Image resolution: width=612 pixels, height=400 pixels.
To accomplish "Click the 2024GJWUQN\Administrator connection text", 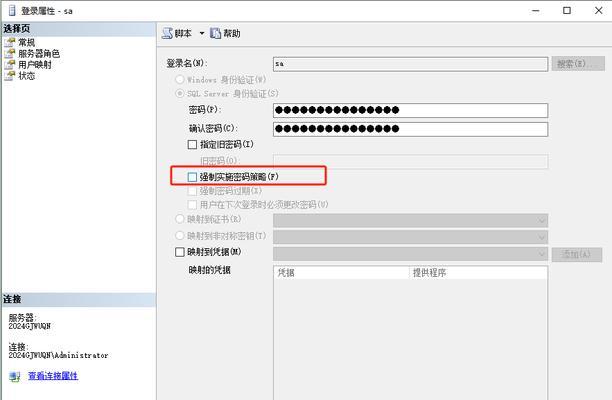I will pos(58,356).
